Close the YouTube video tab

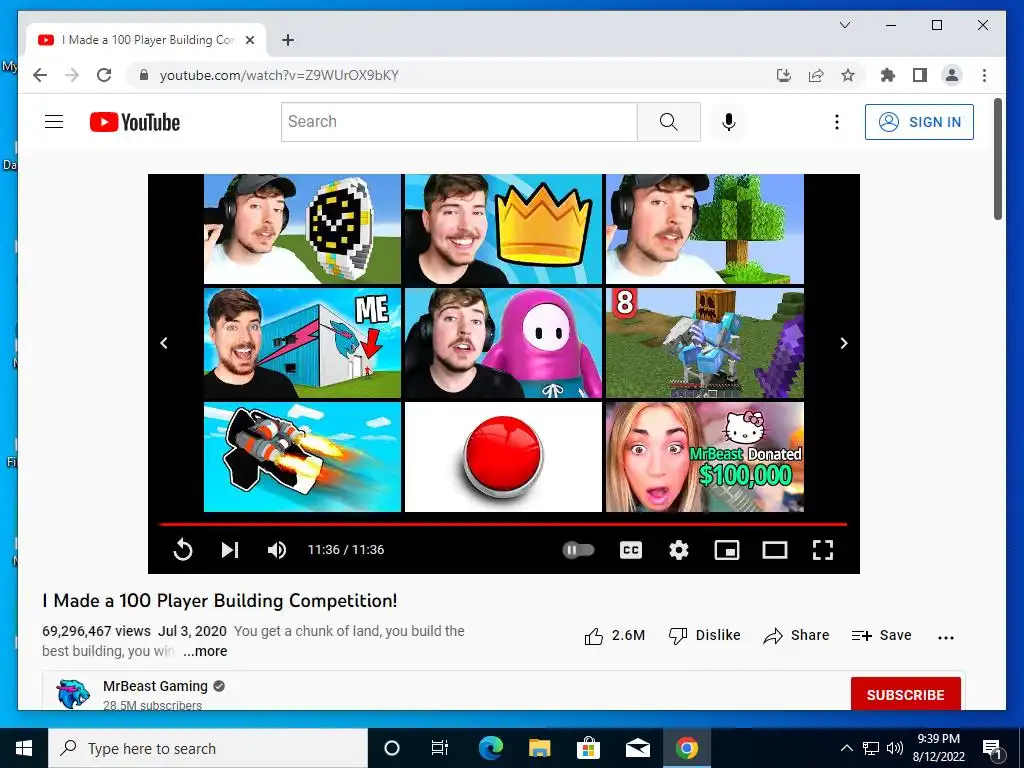[249, 40]
